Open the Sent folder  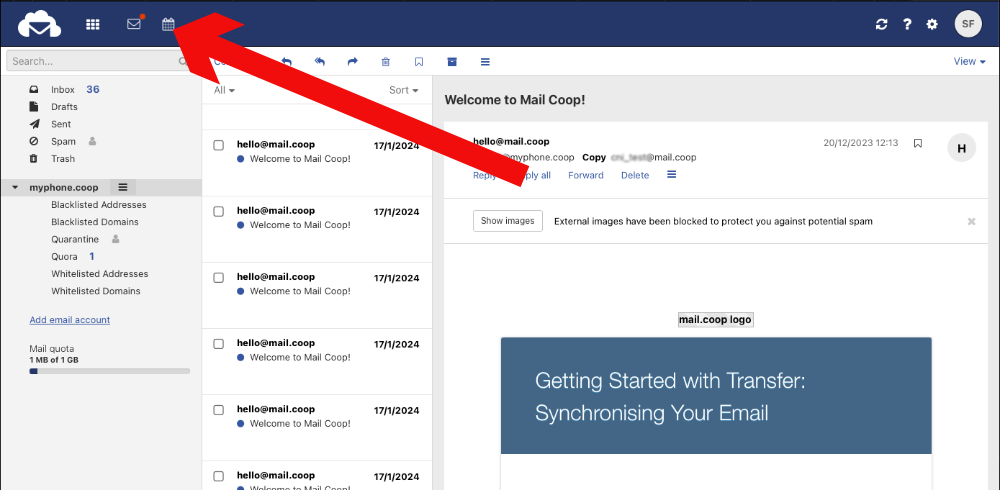tap(61, 124)
